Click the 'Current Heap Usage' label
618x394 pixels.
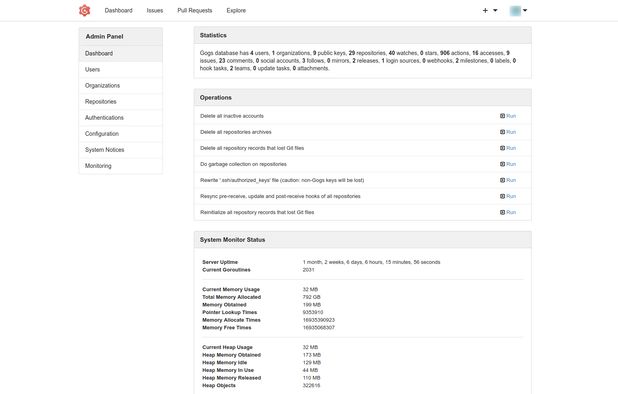227,347
